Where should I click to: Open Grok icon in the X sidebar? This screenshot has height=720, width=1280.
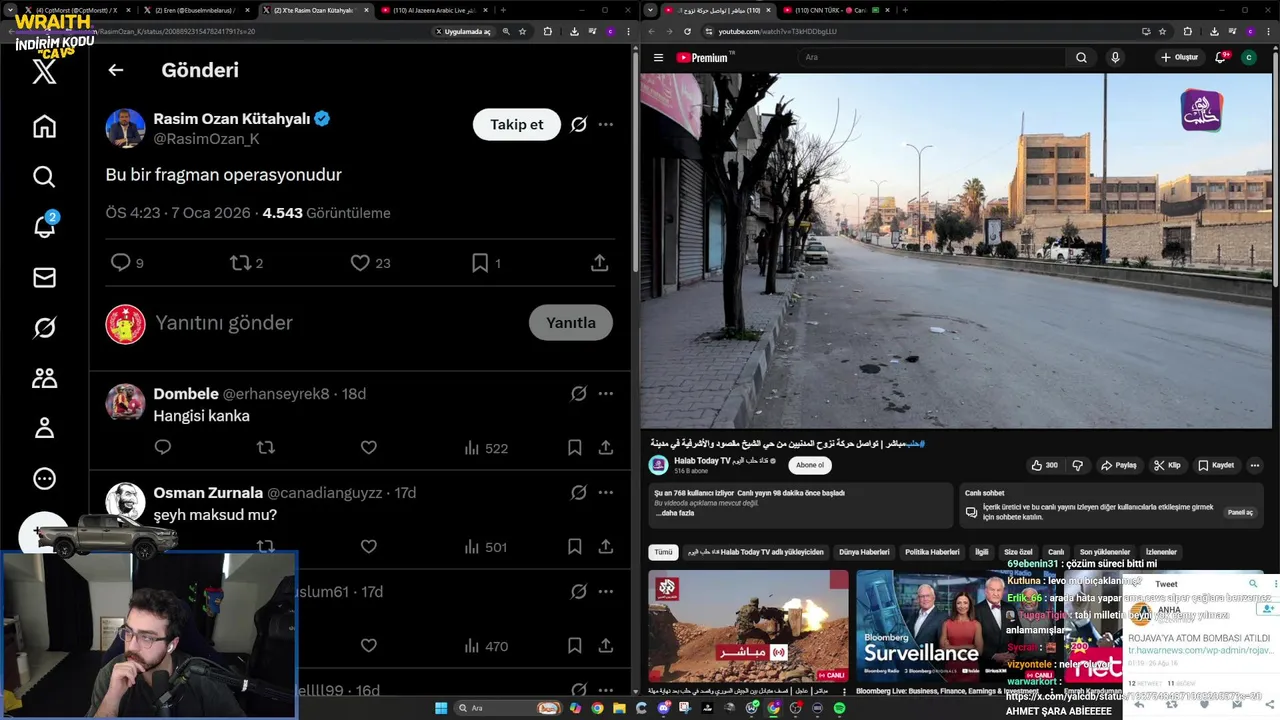click(x=44, y=328)
